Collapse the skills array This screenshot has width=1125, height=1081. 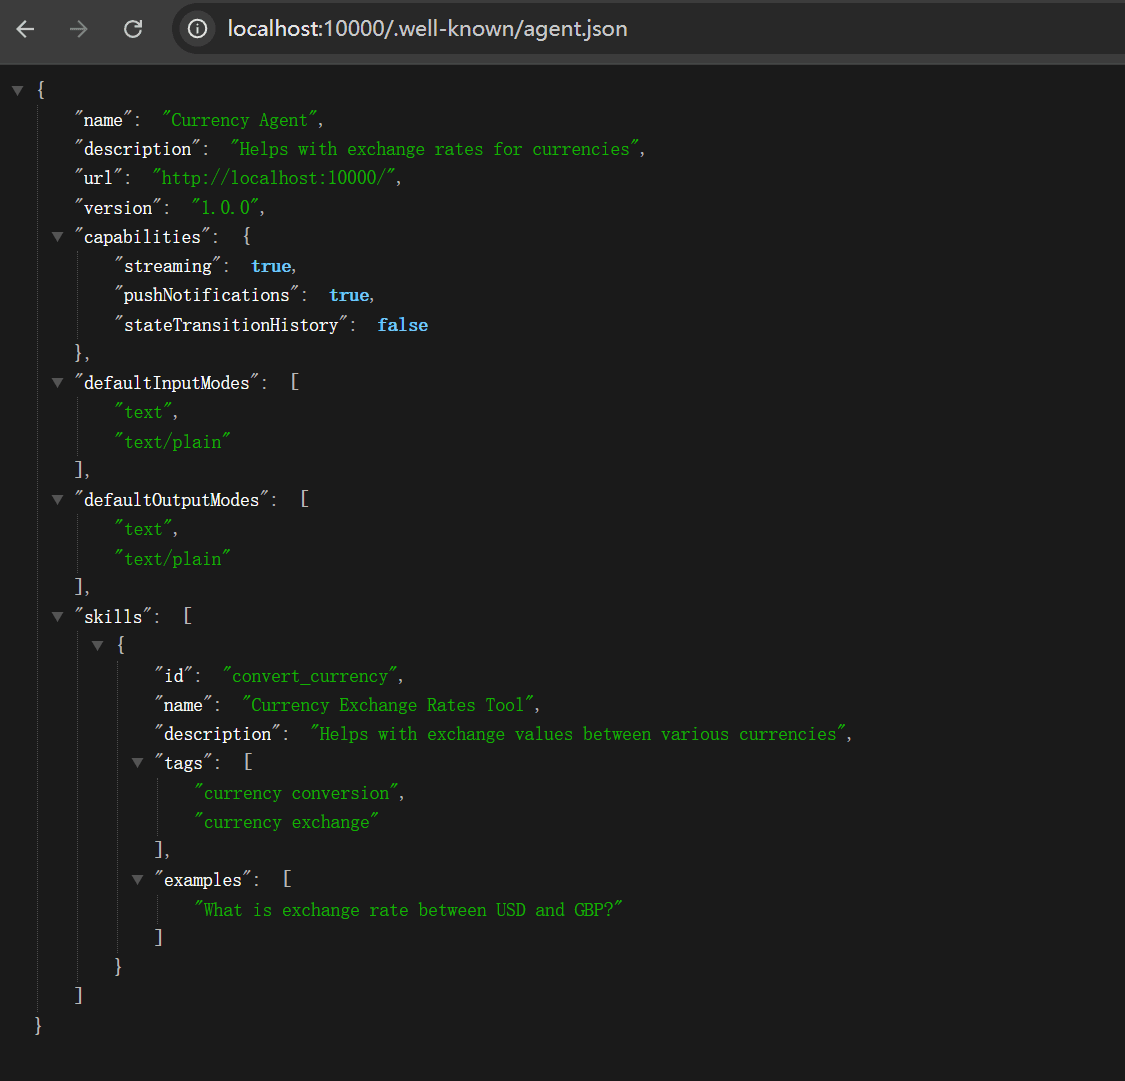click(57, 617)
